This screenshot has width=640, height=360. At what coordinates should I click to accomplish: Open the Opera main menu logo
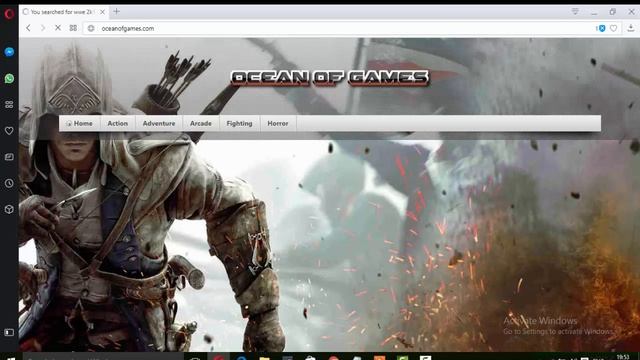[9, 14]
